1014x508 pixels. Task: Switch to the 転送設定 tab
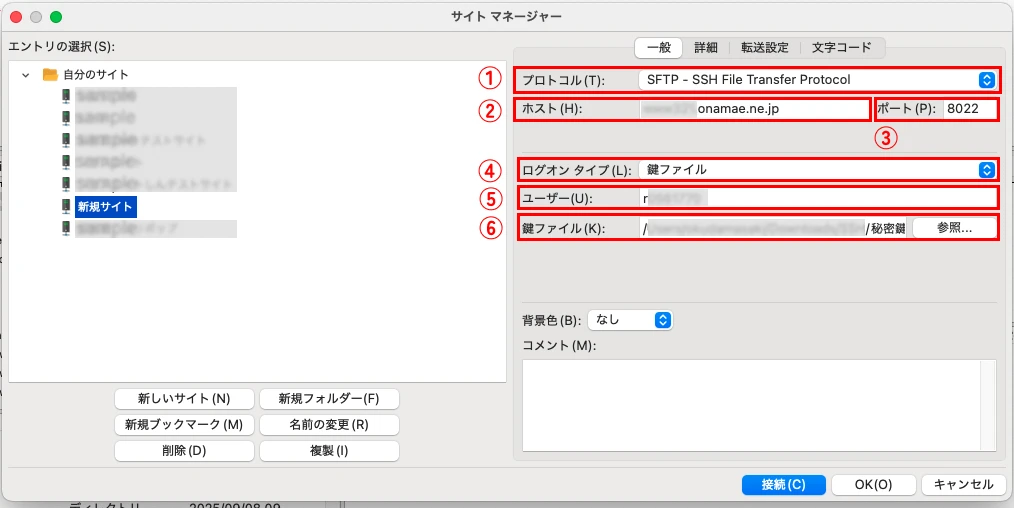[x=764, y=47]
